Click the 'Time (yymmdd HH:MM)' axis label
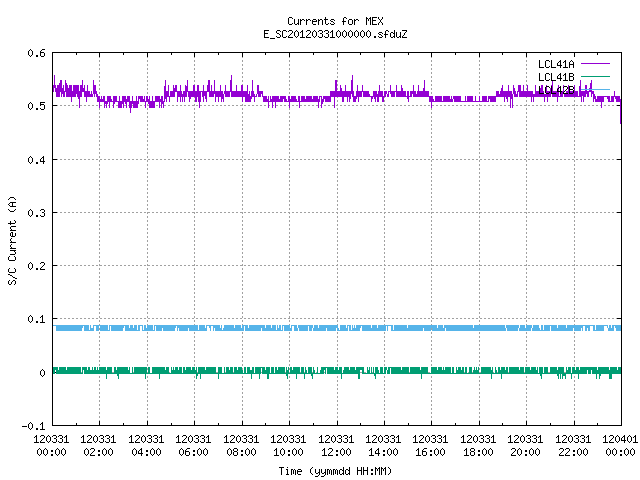 (335, 471)
